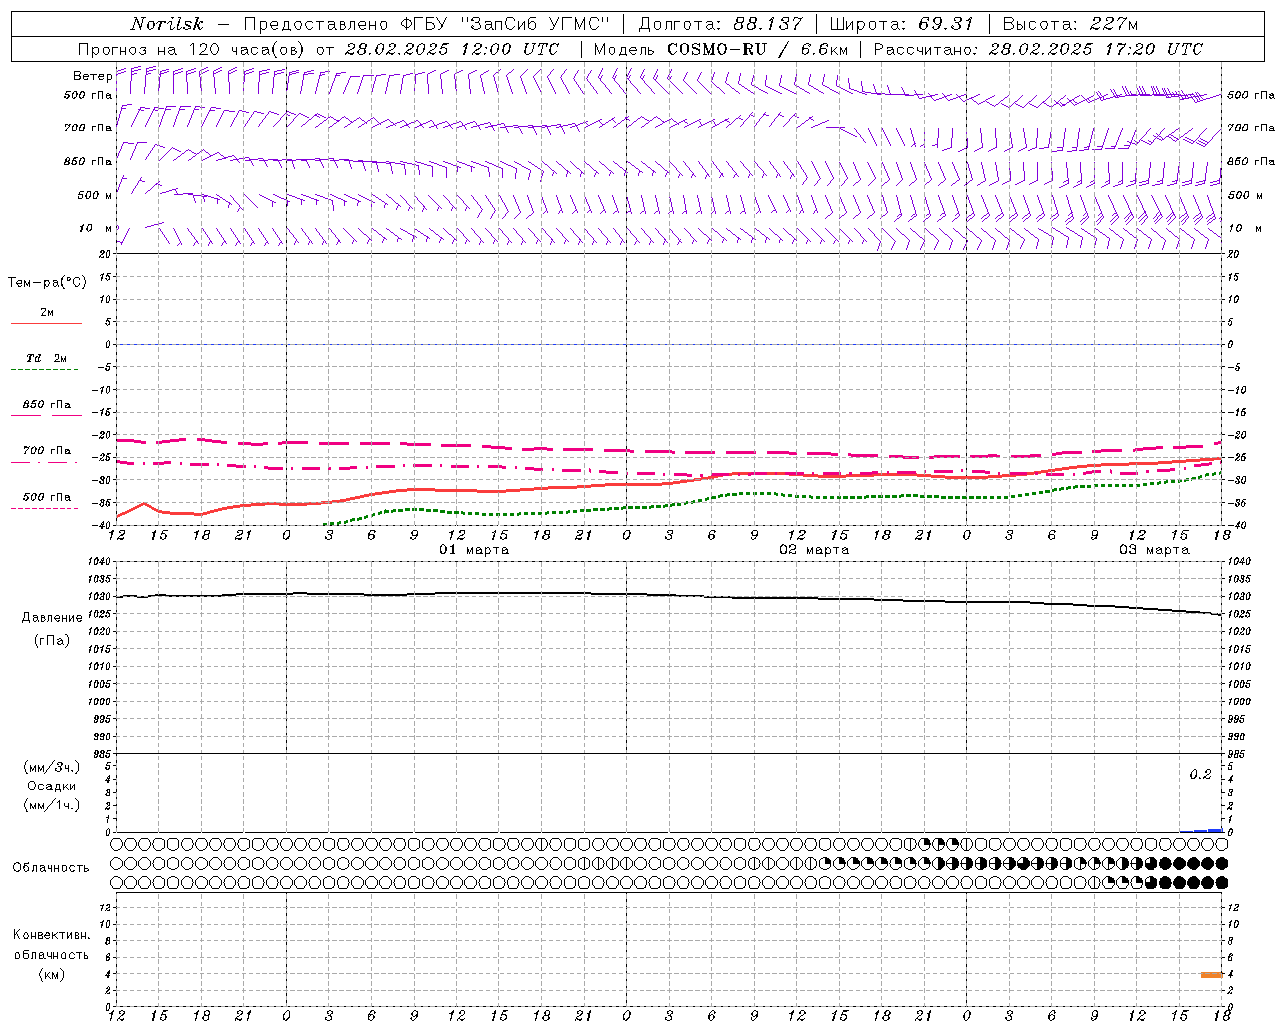Image resolution: width=1280 pixels, height=1024 pixels.
Task: Click the 'Td 2м' dew point legend entry
Action: click(x=46, y=358)
